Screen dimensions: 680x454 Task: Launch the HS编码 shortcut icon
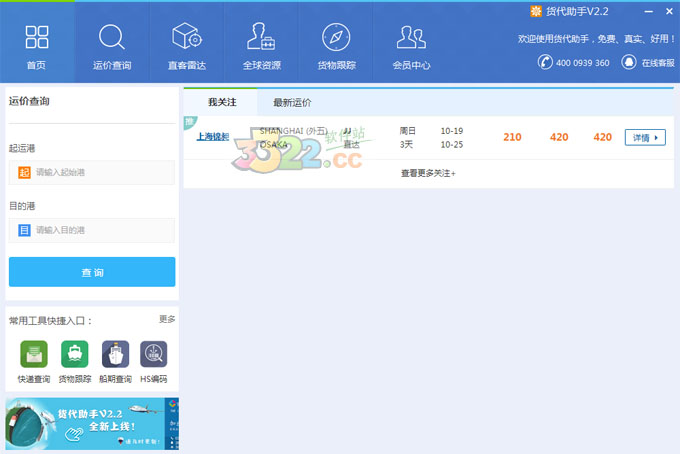click(154, 354)
